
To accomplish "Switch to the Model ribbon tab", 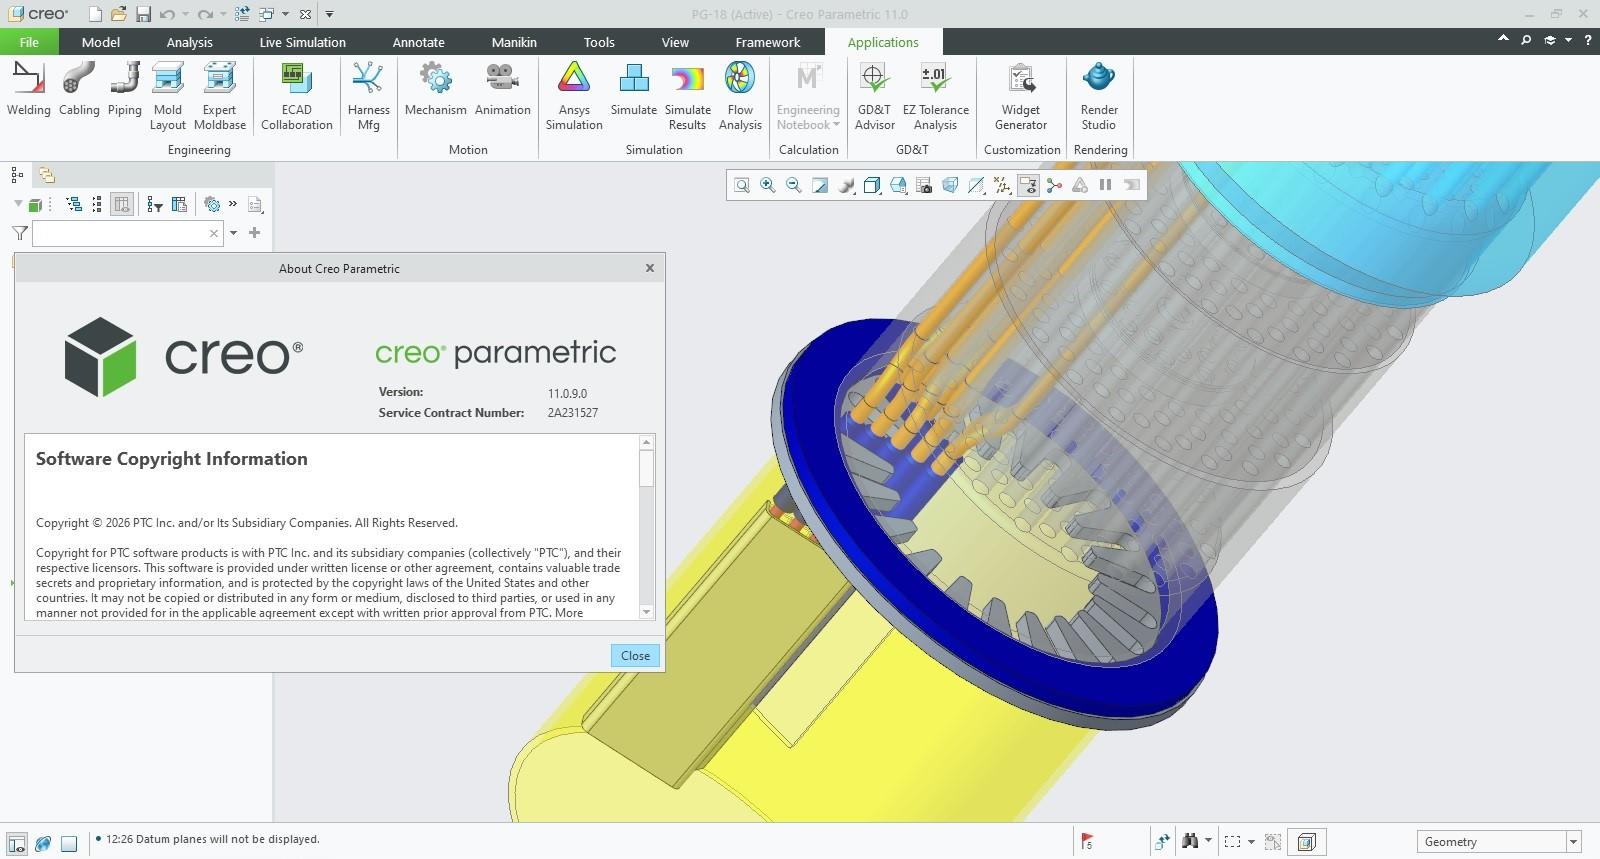I will (x=101, y=42).
